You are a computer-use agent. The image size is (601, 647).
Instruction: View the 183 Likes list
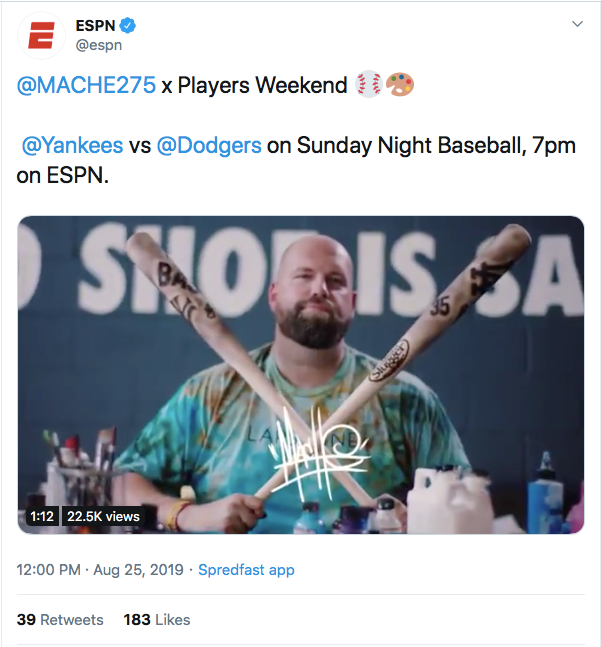click(x=156, y=620)
